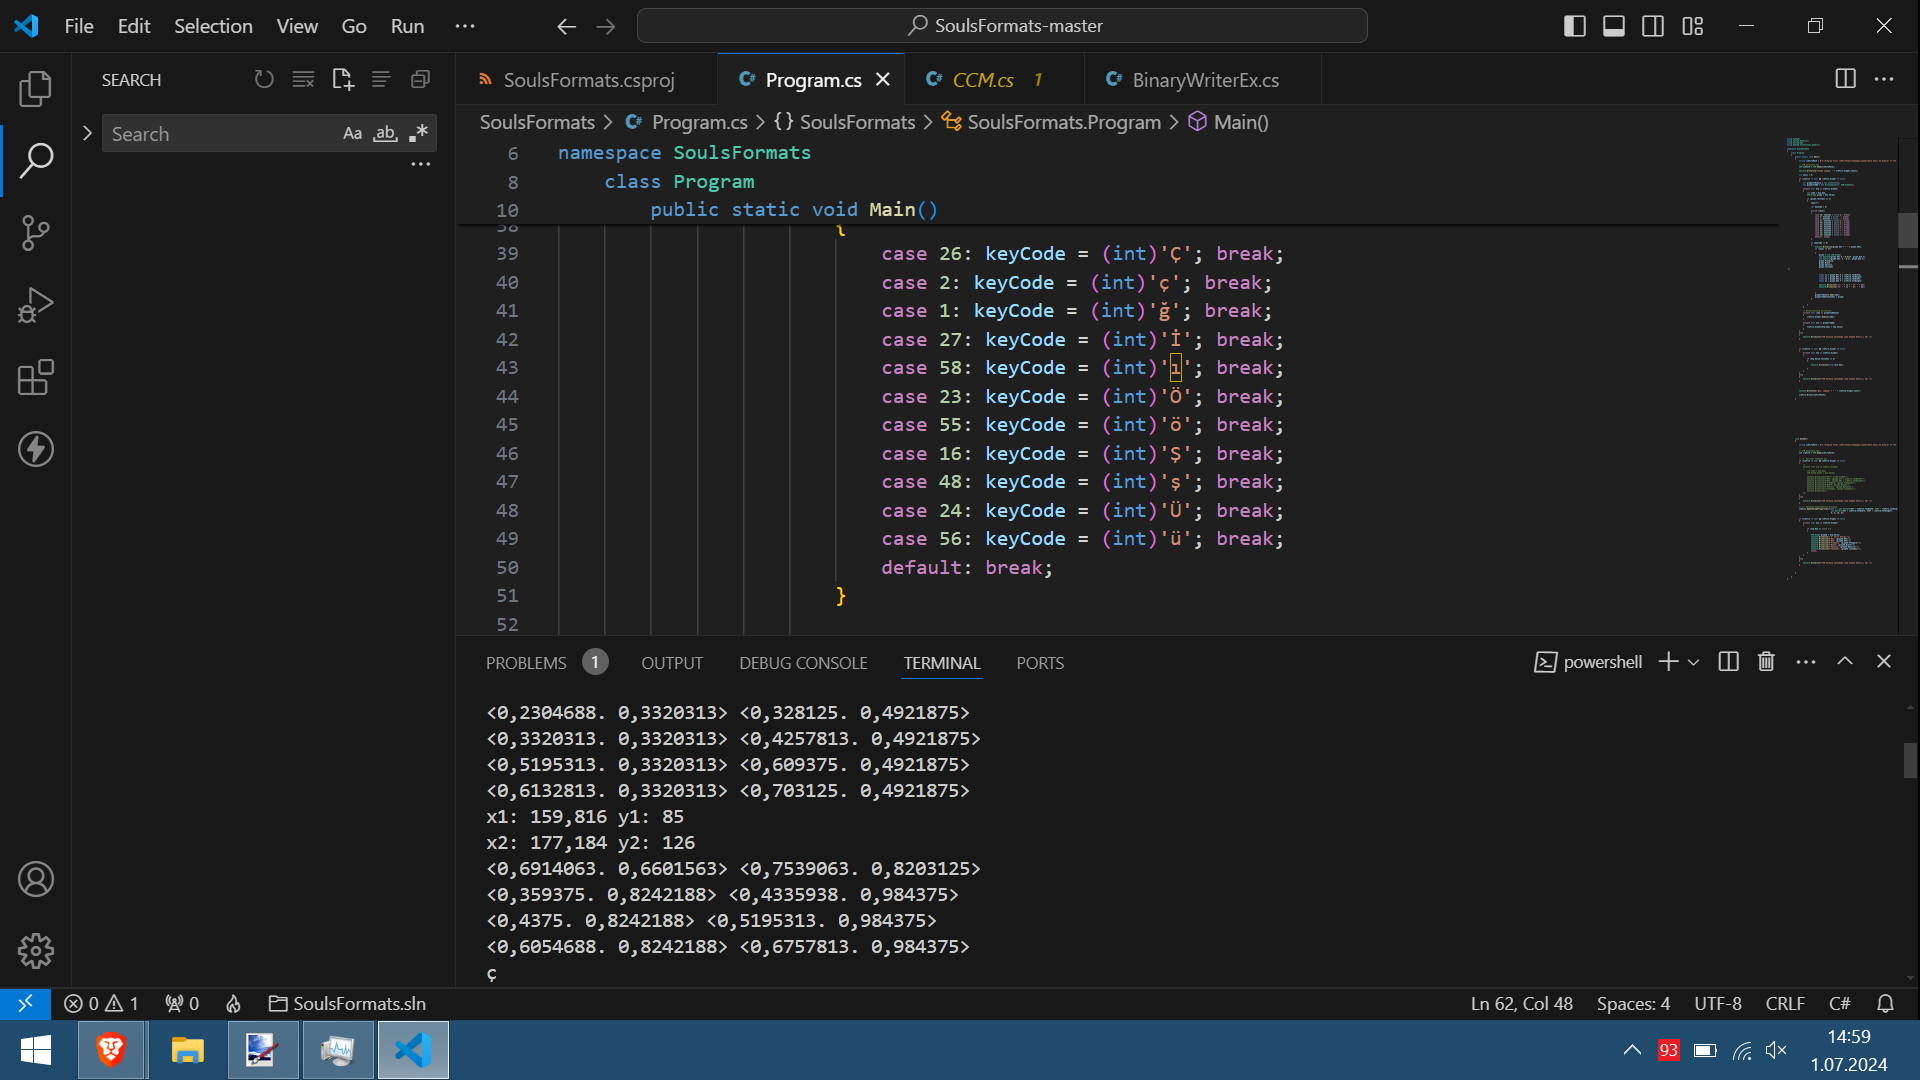Open the Source Control view

point(36,233)
